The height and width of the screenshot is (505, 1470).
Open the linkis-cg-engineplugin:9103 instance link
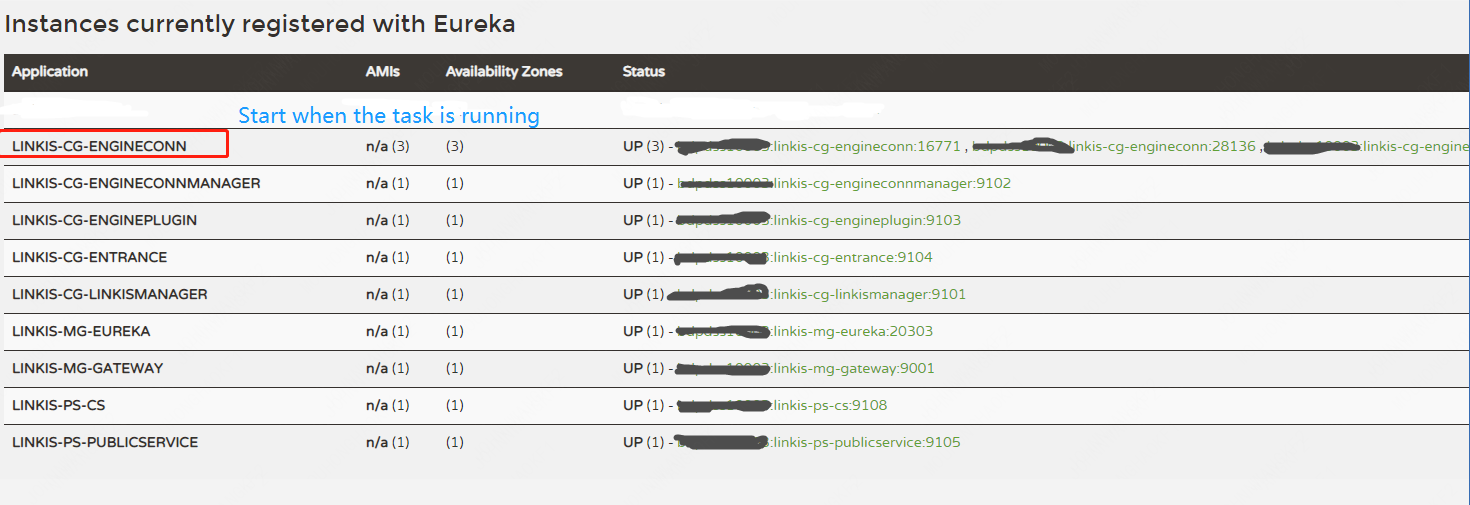(866, 221)
